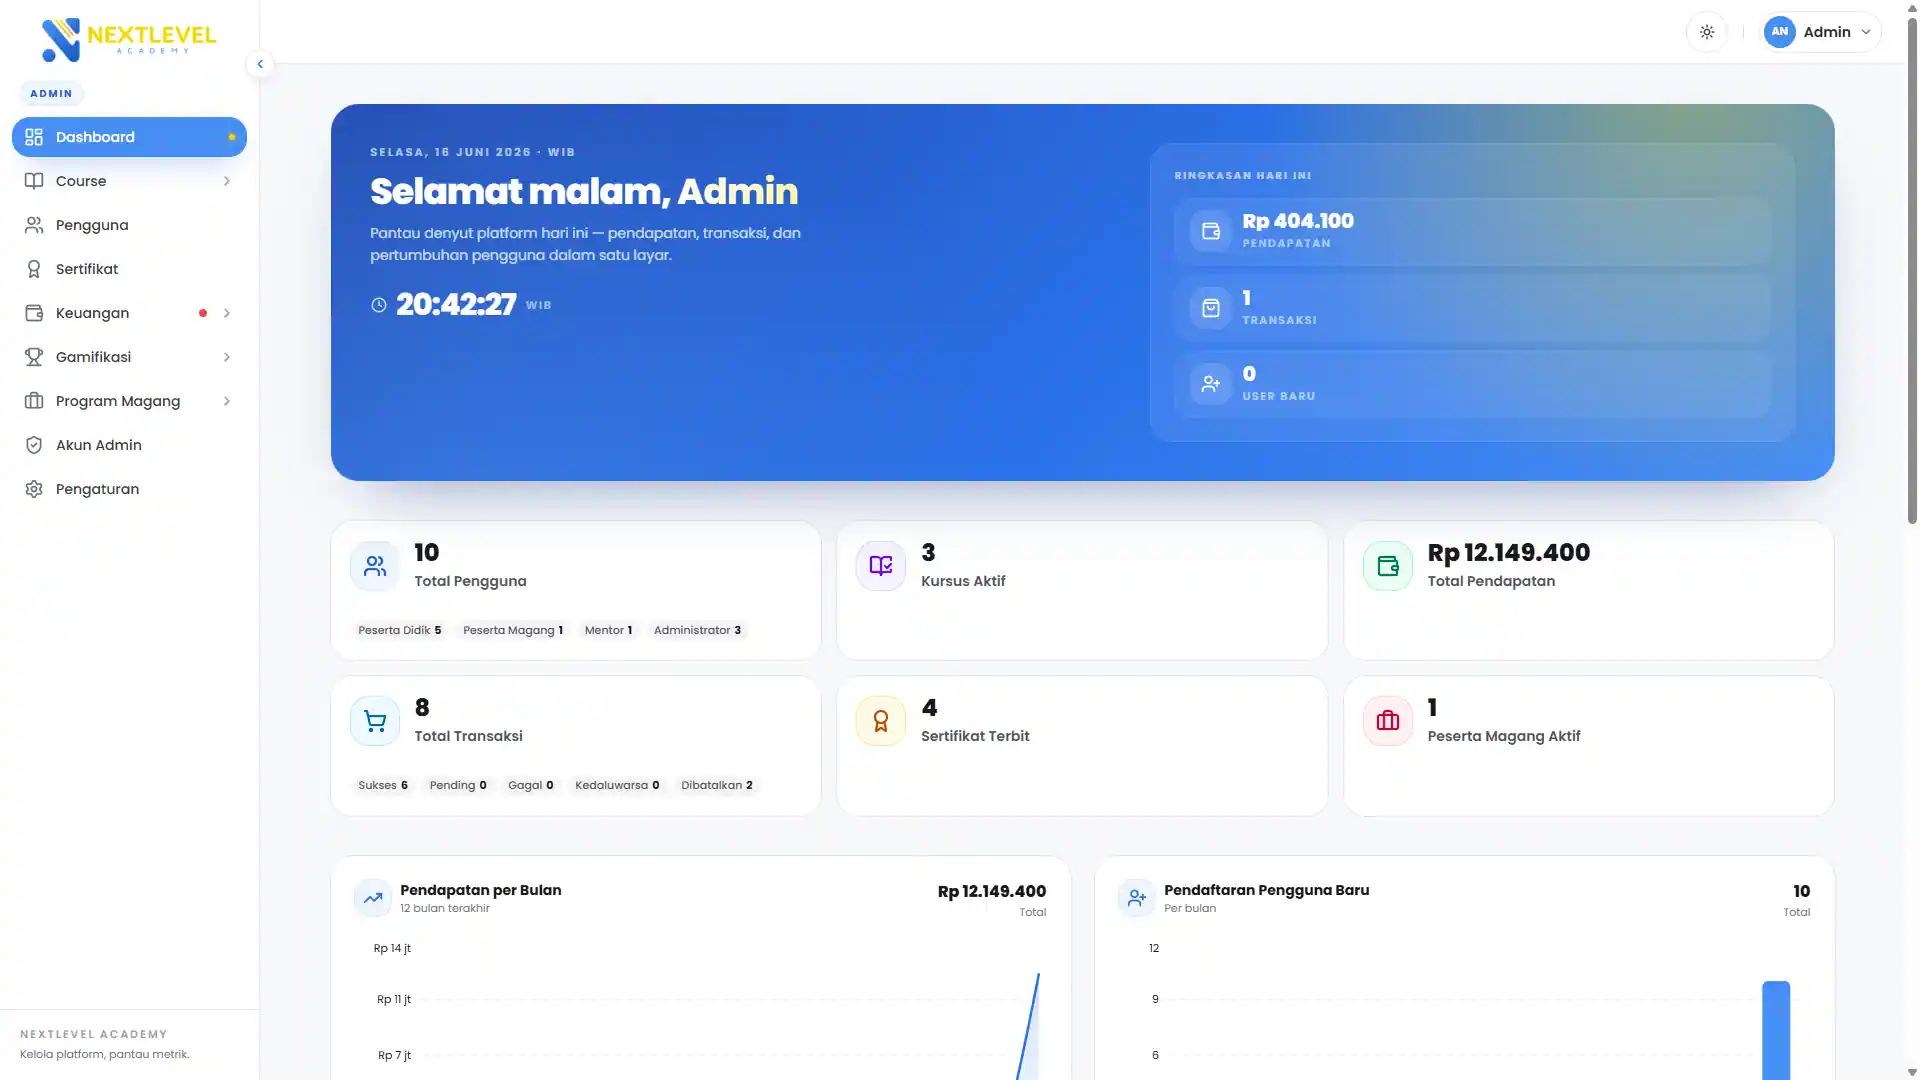The width and height of the screenshot is (1920, 1080).
Task: Click the Pendapatan per Bulan trend icon
Action: [373, 898]
